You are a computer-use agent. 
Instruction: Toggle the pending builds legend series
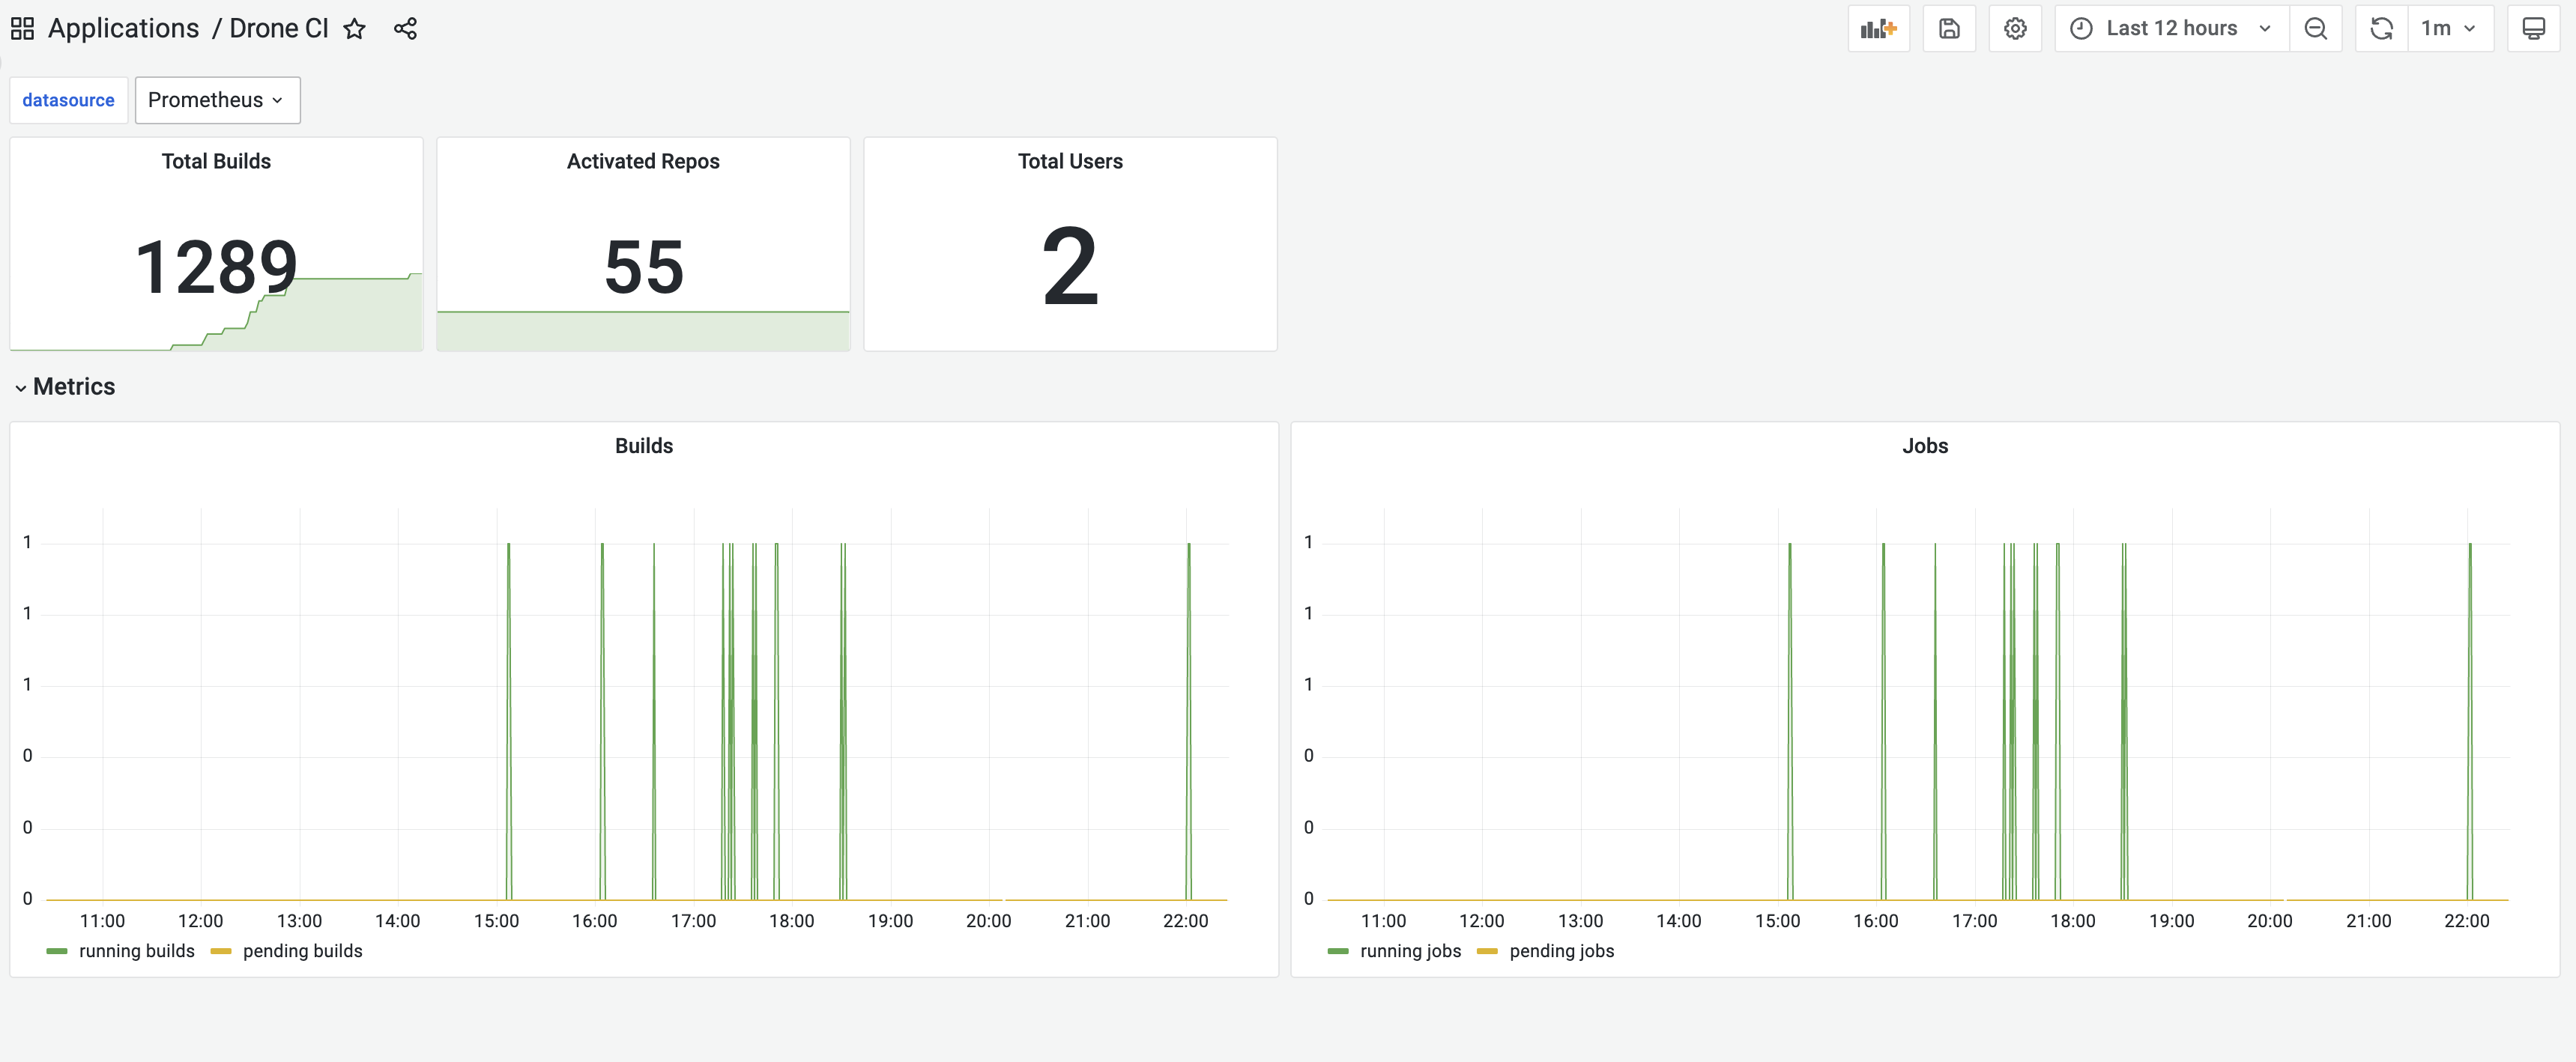[x=303, y=951]
